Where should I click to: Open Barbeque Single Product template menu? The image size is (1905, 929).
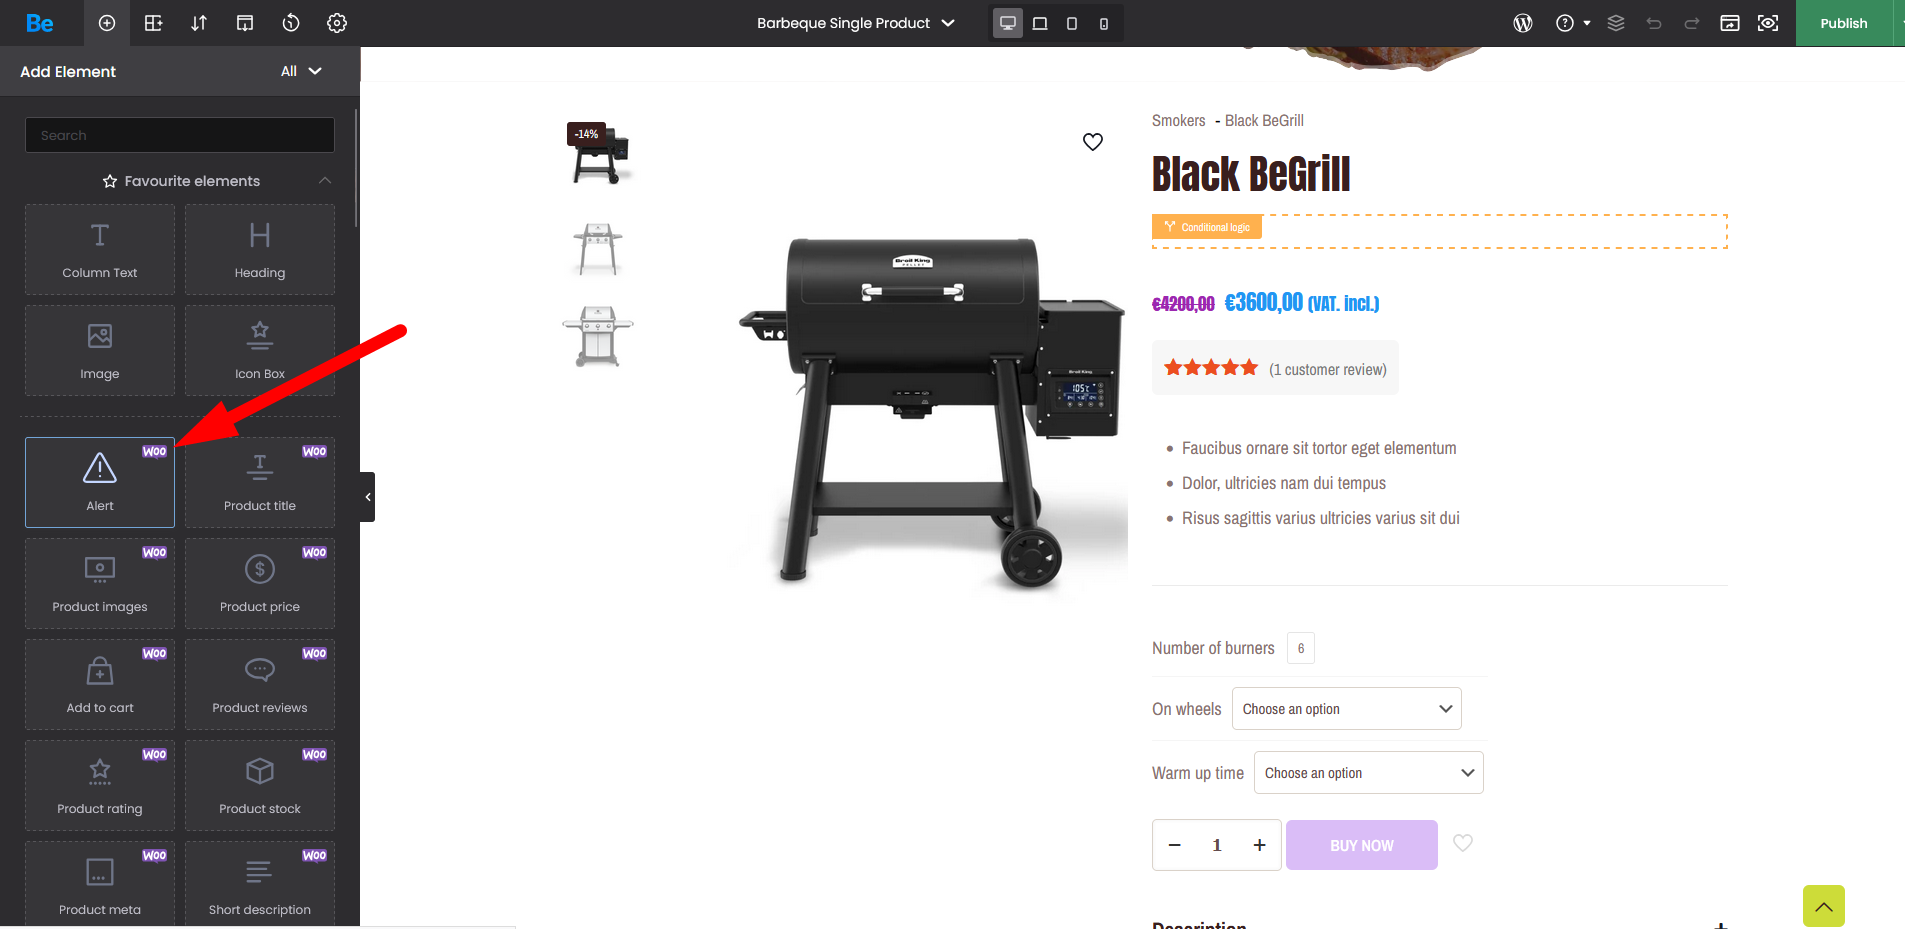point(856,23)
